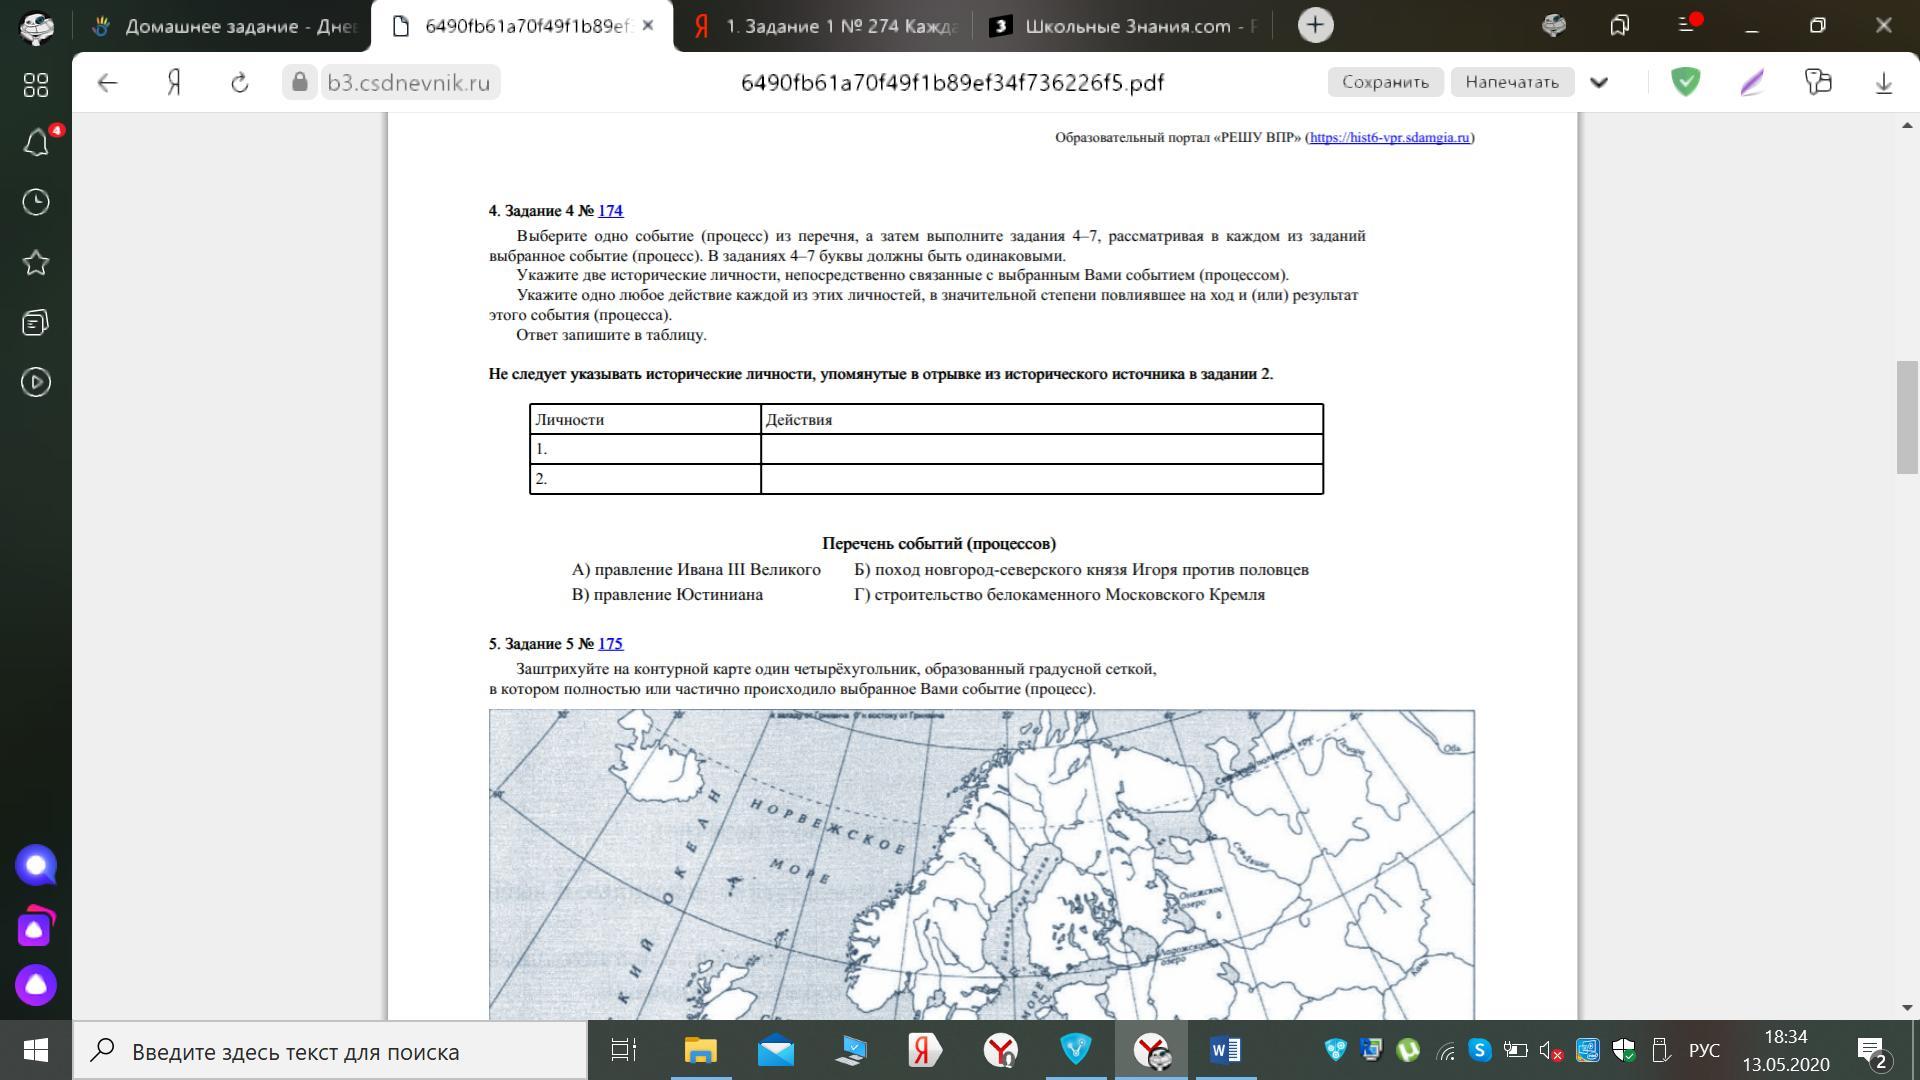Click the b3.csdnevnik.ru address field

[x=408, y=82]
